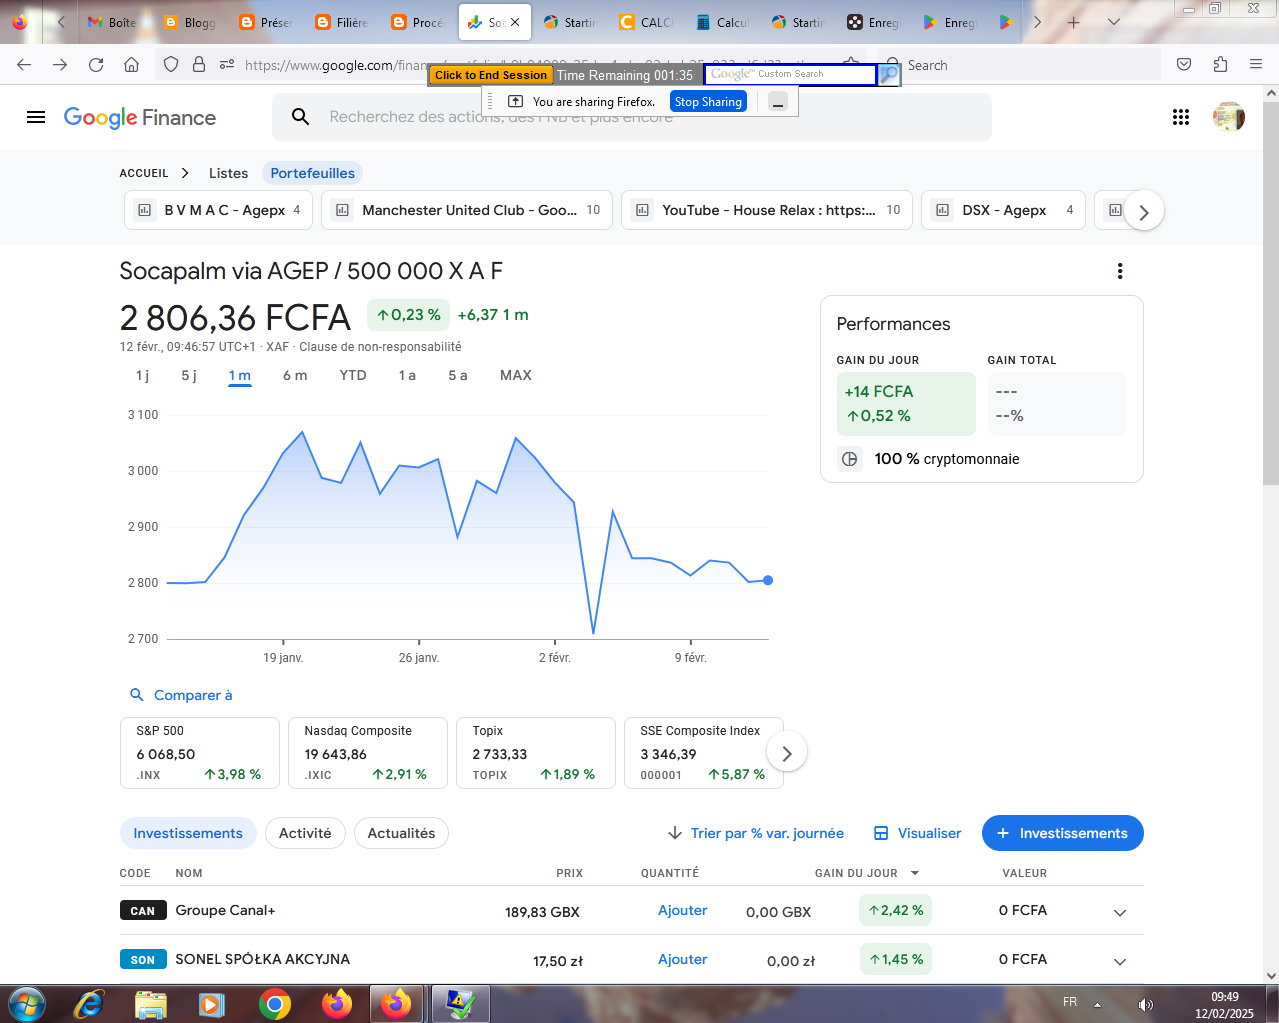Click the ACCUEIL breadcrumb link
Viewport: 1279px width, 1023px height.
144,173
